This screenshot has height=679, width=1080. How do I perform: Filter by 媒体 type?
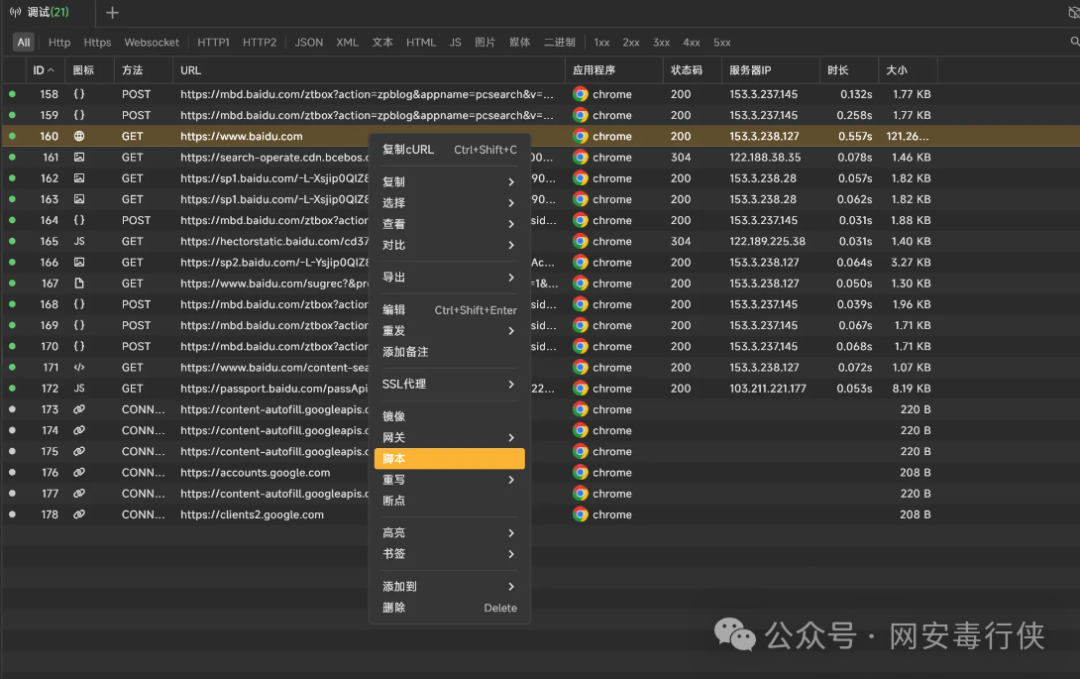pyautogui.click(x=520, y=42)
